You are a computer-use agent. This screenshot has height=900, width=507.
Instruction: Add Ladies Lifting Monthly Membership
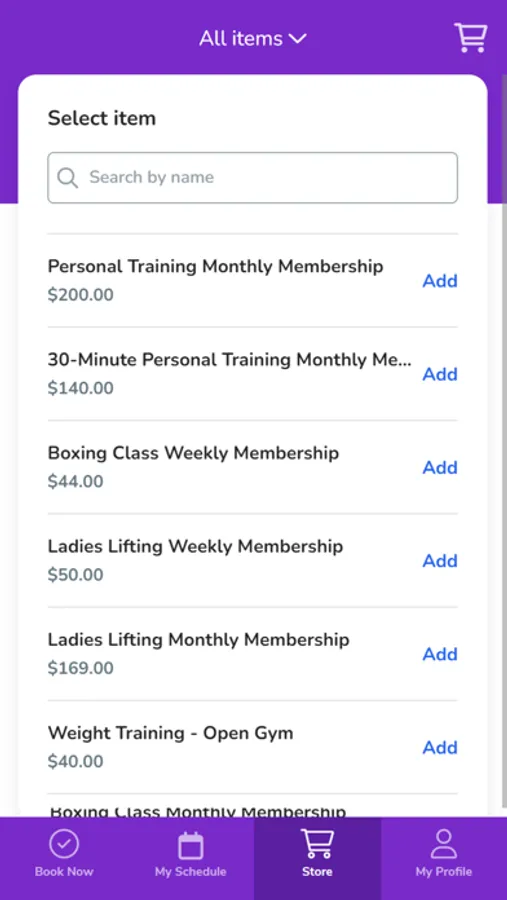pyautogui.click(x=440, y=654)
